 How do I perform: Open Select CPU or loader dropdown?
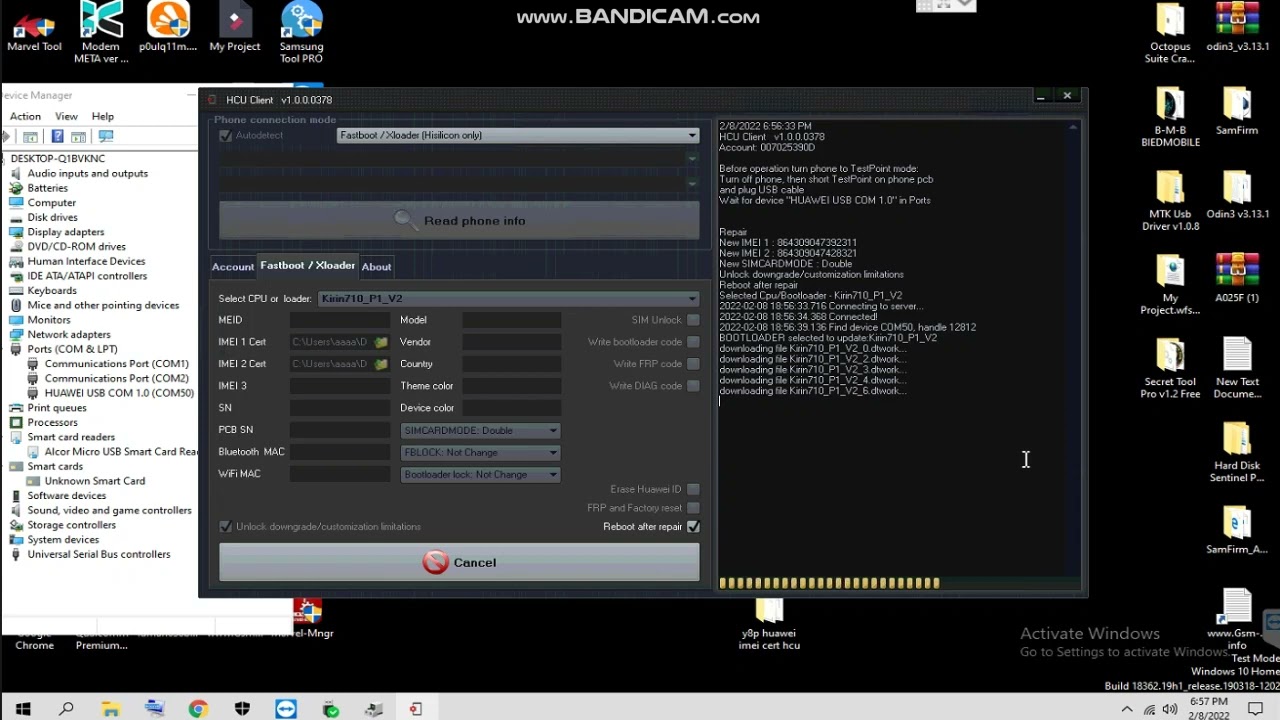(508, 299)
